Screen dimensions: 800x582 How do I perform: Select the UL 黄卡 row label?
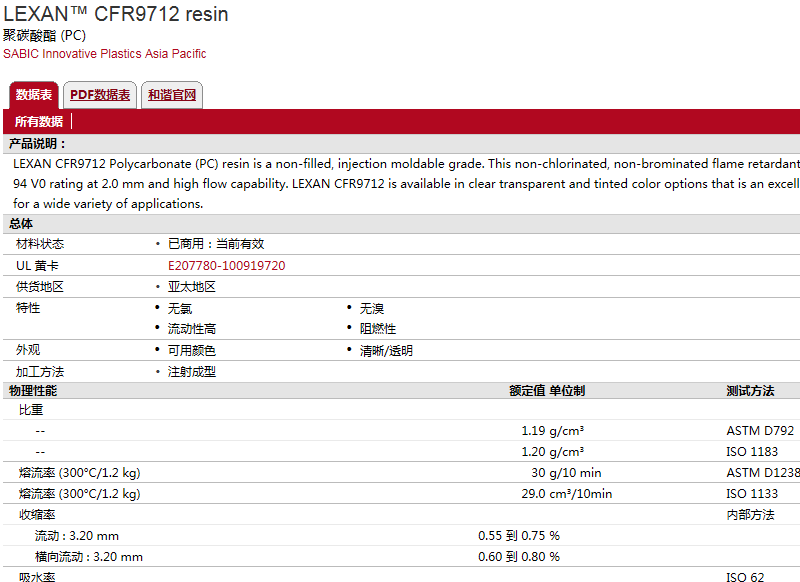pos(37,266)
